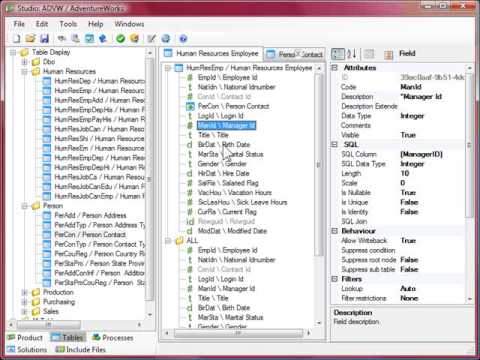Select the highlighted ManId \ Manager Id field
The width and height of the screenshot is (480, 360).
[x=226, y=125]
